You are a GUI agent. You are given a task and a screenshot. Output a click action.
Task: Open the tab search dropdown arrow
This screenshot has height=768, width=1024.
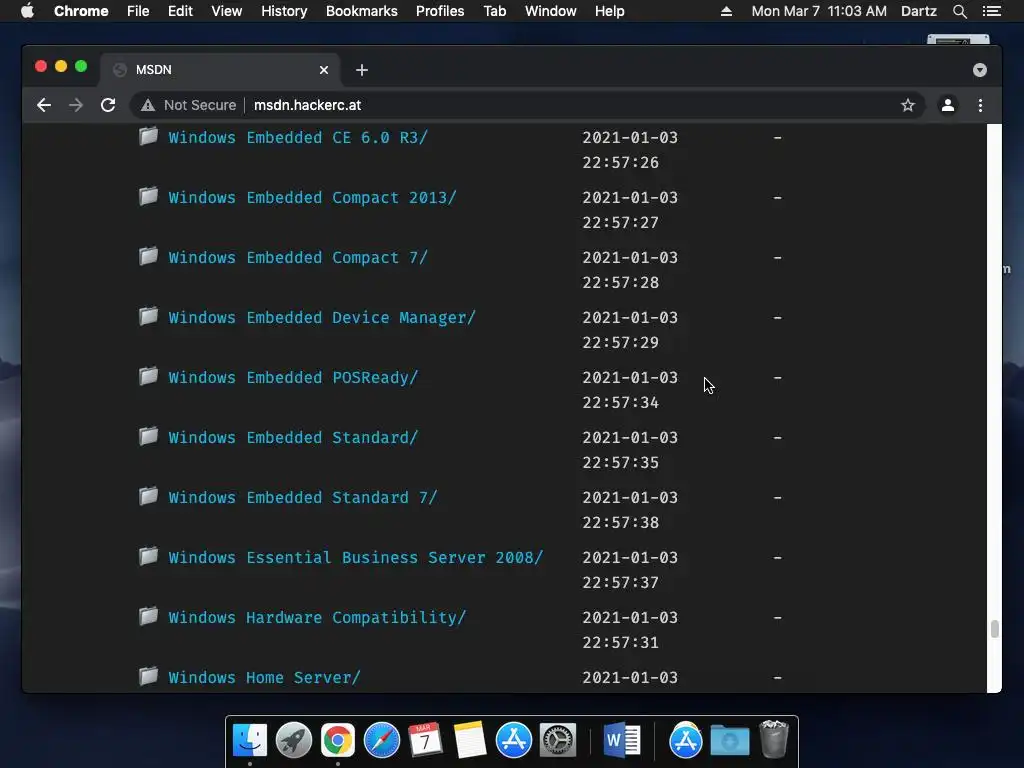point(980,70)
